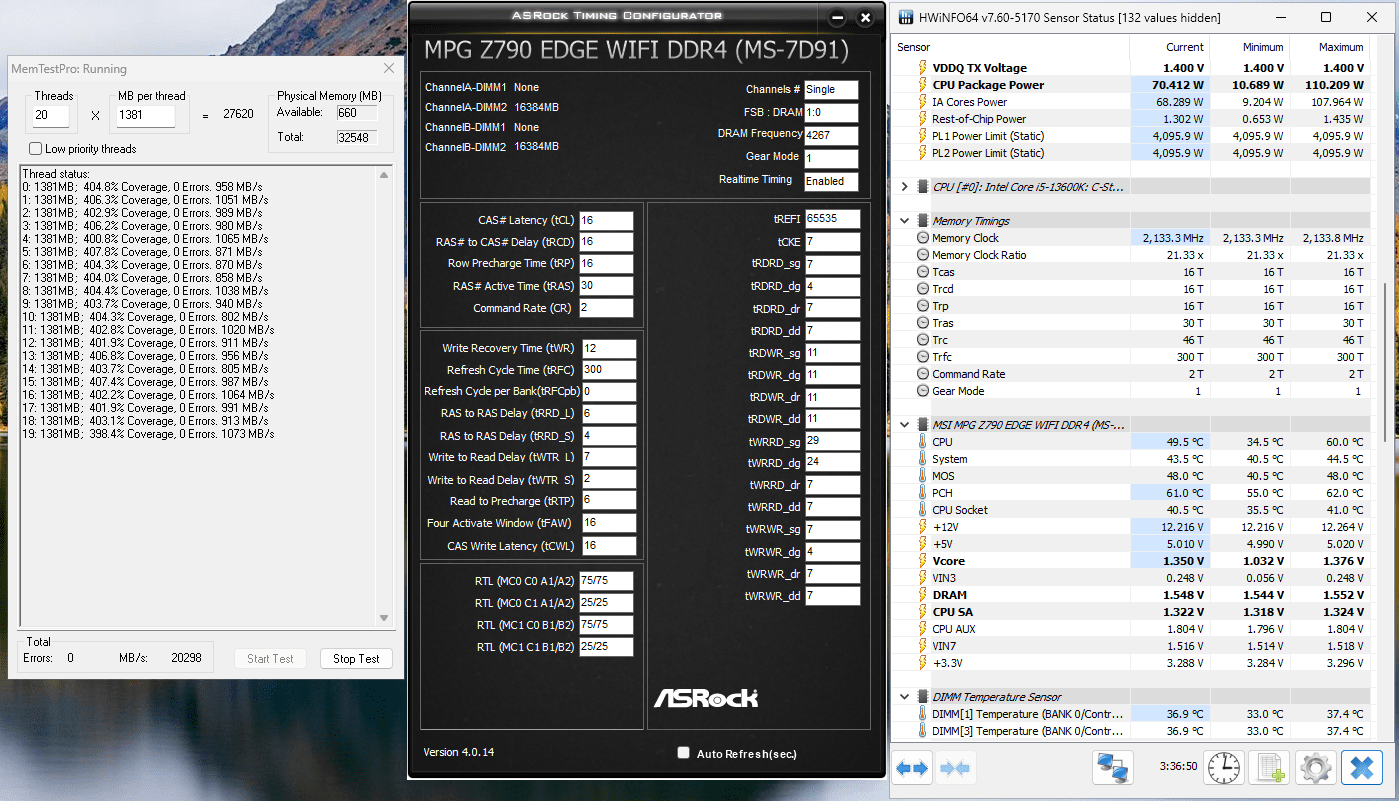This screenshot has height=801, width=1399.
Task: Toggle Auto Refresh(sec.) checkbox in ASRock
Action: pos(684,753)
